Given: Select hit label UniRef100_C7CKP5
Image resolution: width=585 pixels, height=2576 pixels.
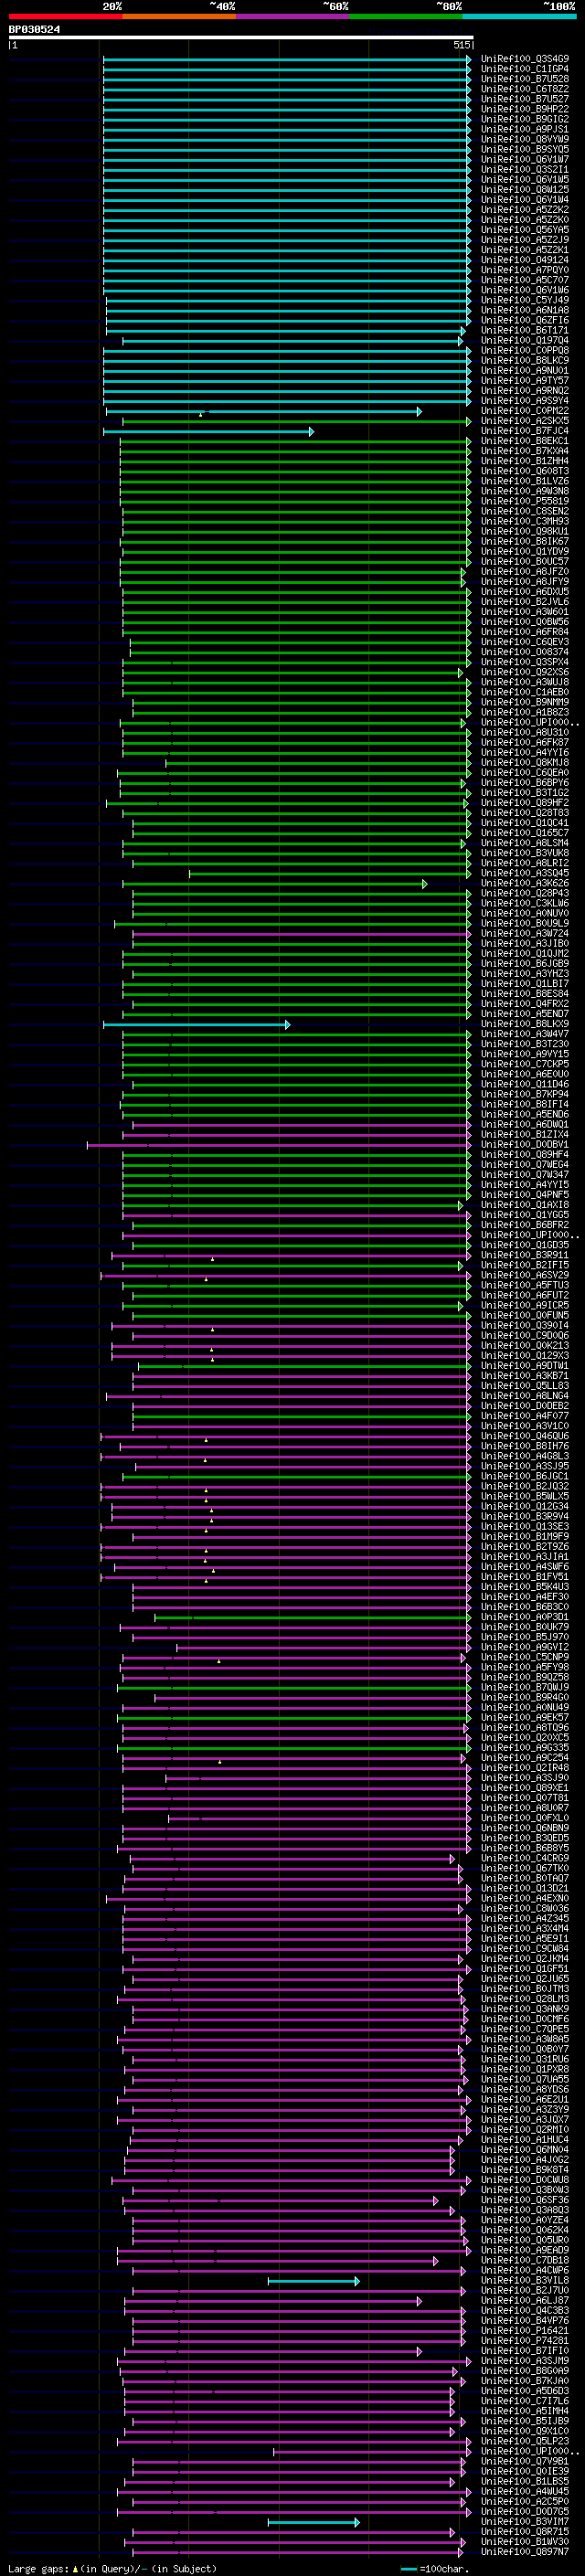Looking at the screenshot, I should click(525, 1064).
